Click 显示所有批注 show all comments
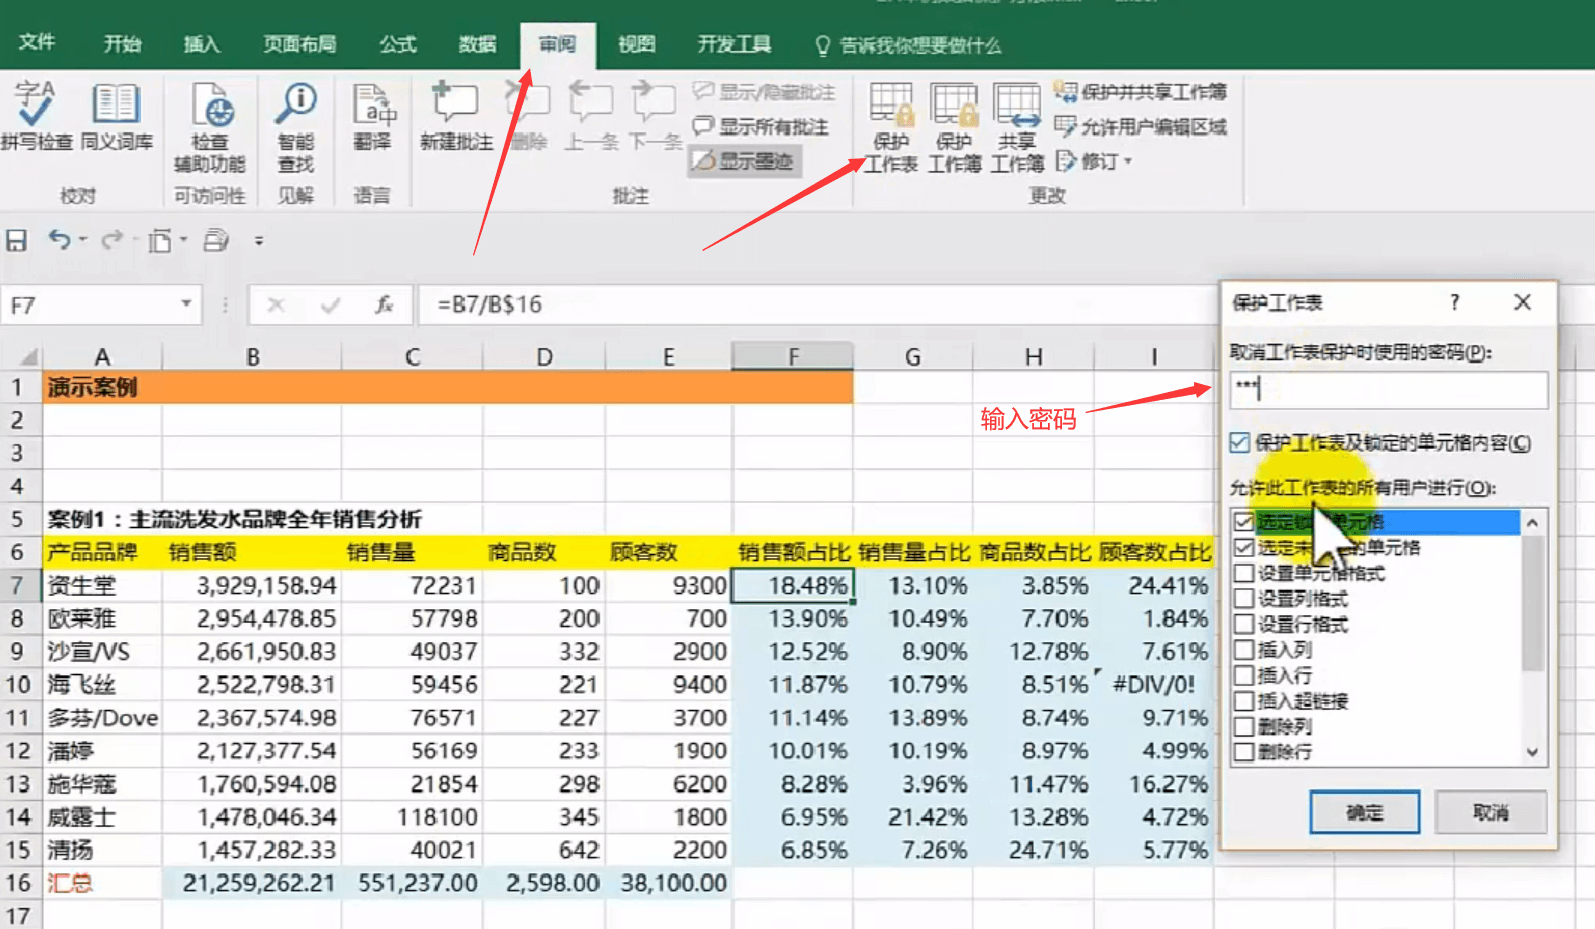Screen dimensions: 1595x929 [x=761, y=127]
